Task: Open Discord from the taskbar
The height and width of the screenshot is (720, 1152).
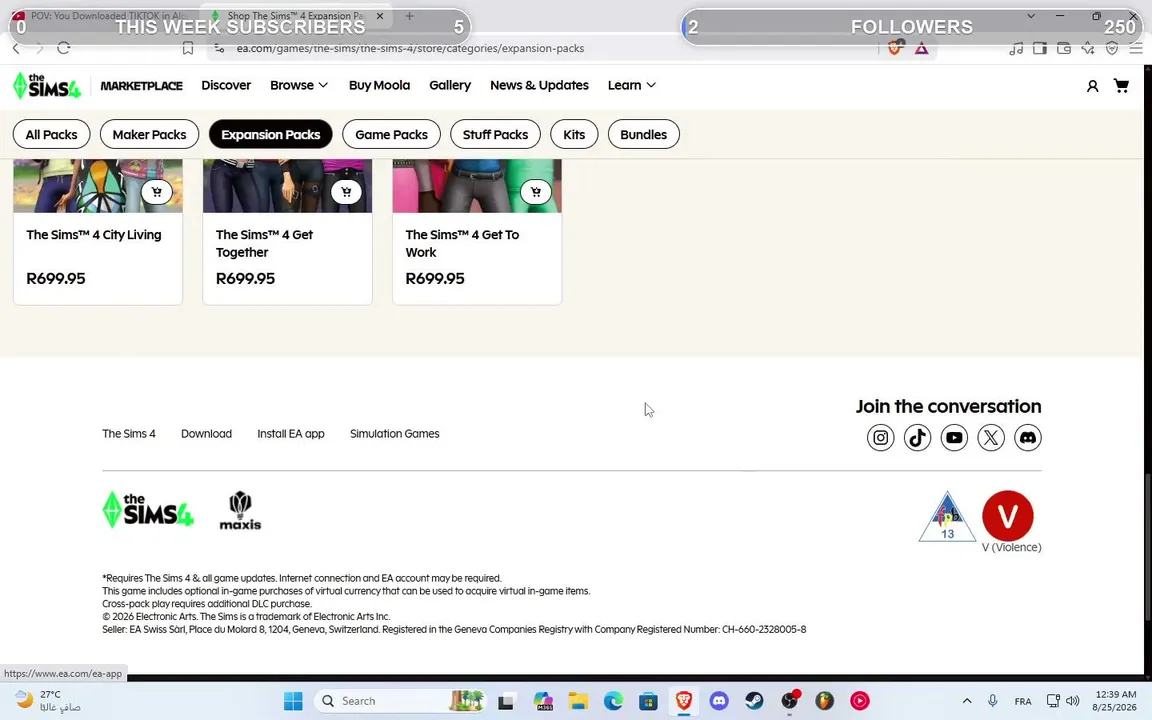Action: pyautogui.click(x=719, y=701)
